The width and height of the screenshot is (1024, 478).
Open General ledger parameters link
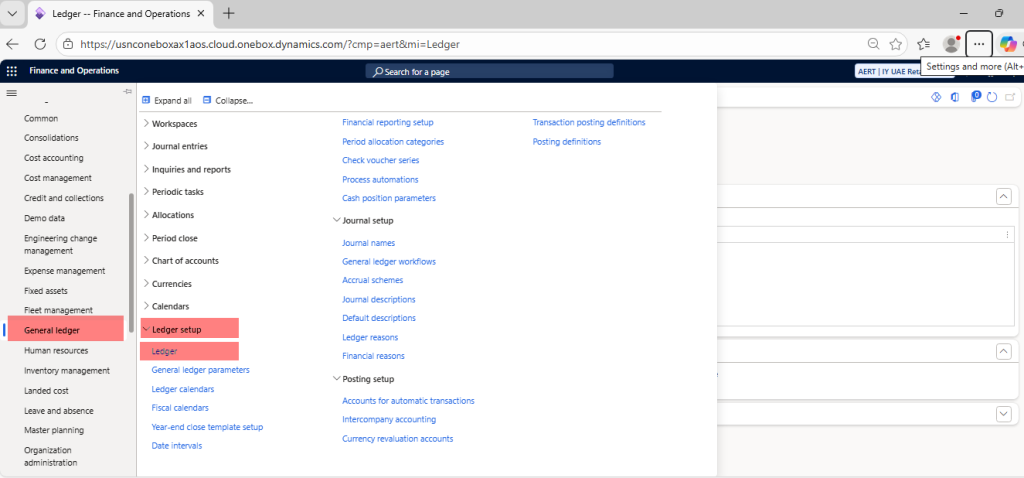tap(200, 370)
